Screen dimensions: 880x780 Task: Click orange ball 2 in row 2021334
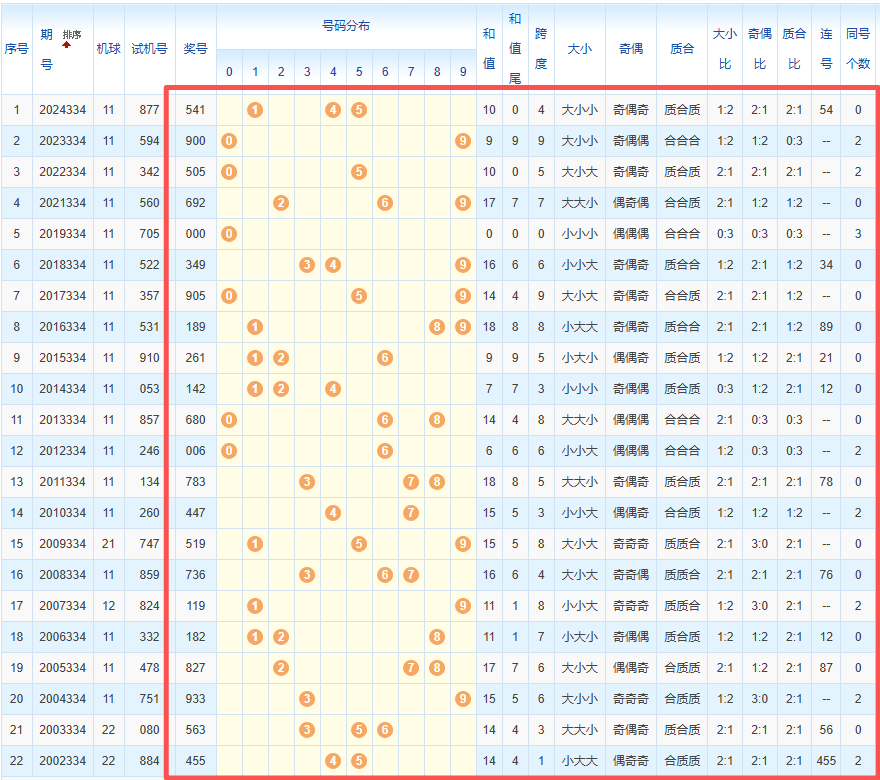[x=281, y=203]
